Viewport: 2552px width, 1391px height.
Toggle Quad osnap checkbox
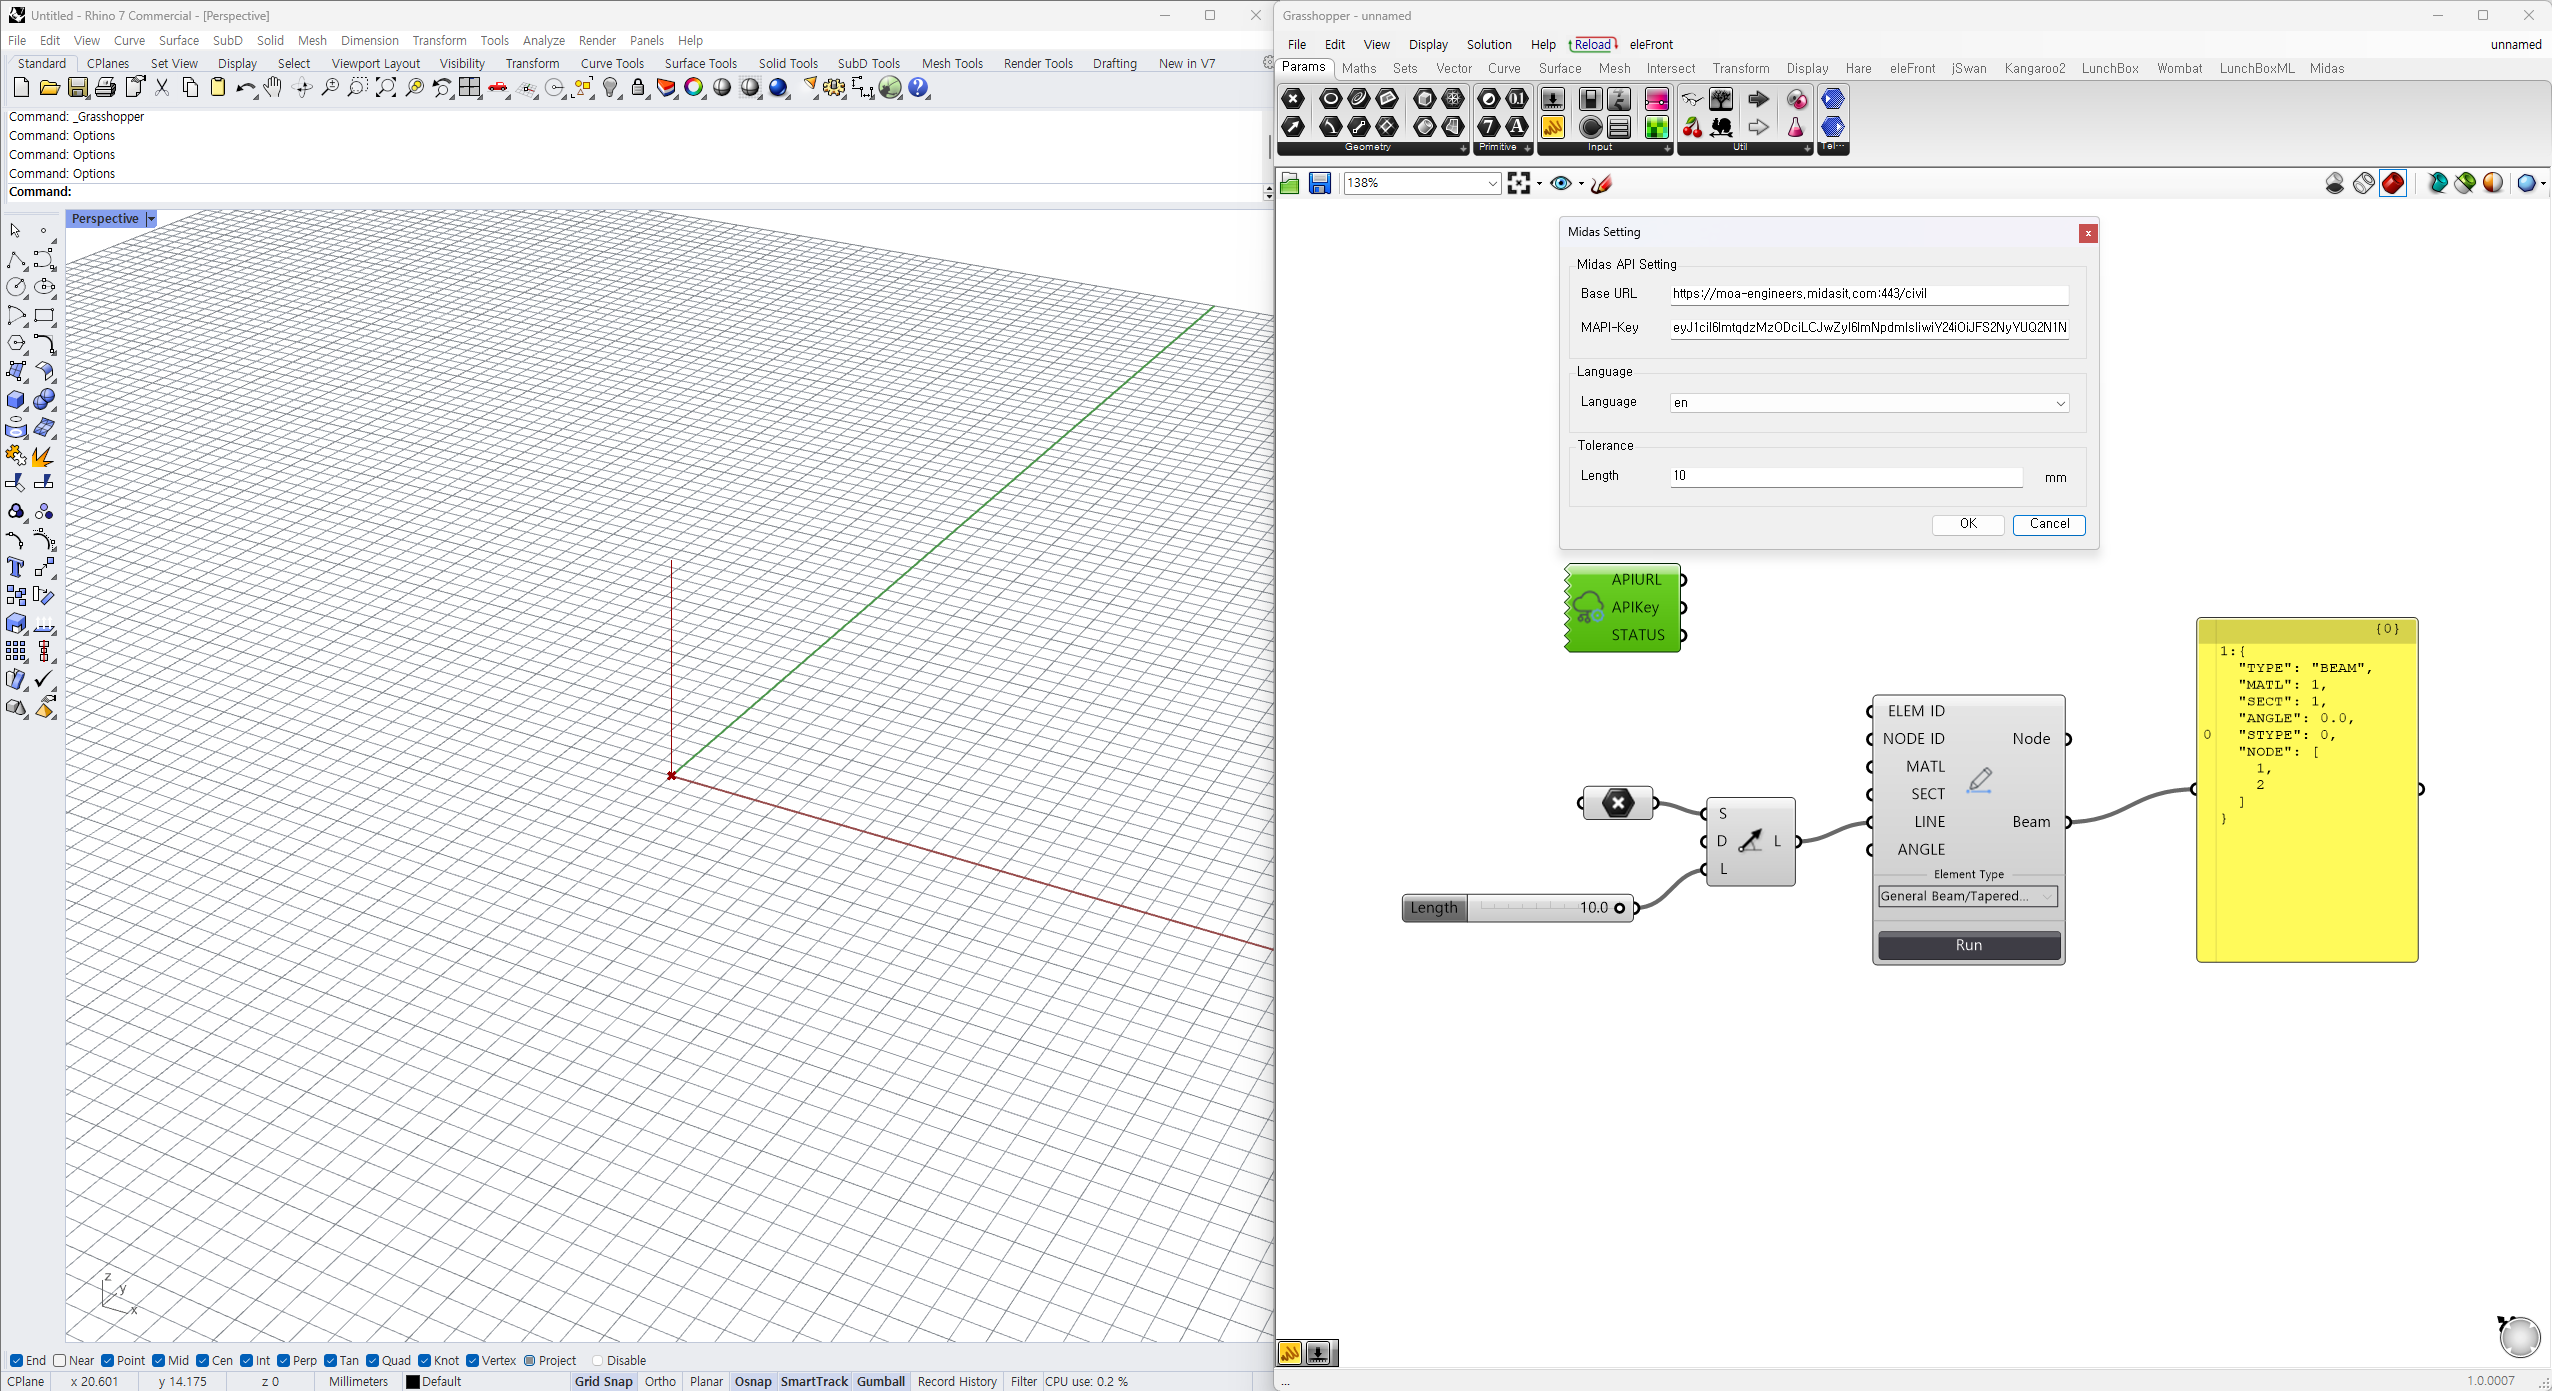point(373,1360)
